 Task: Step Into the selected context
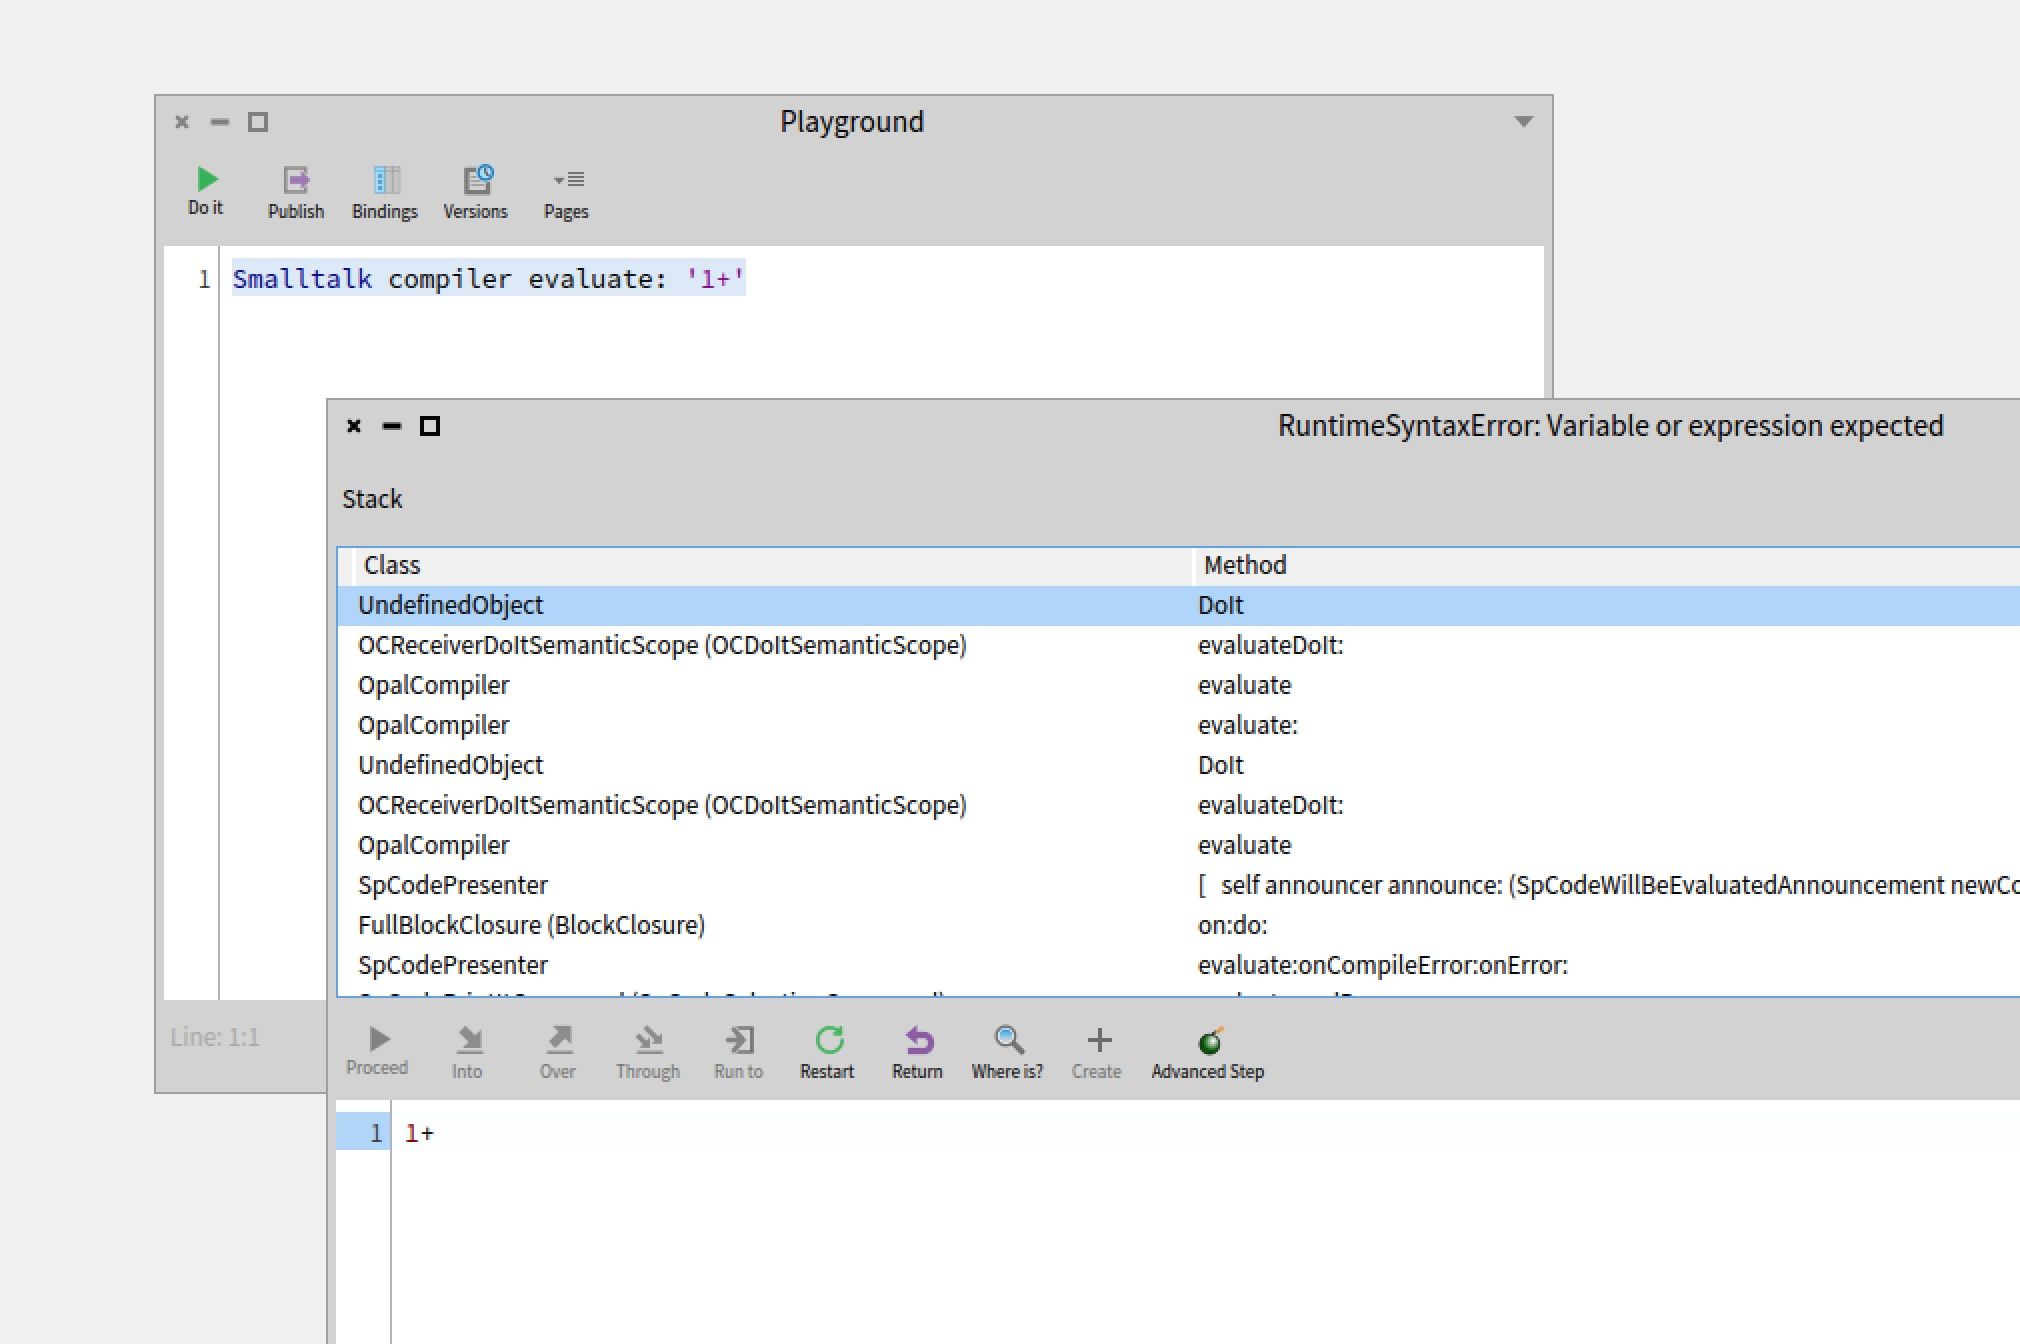click(x=467, y=1052)
